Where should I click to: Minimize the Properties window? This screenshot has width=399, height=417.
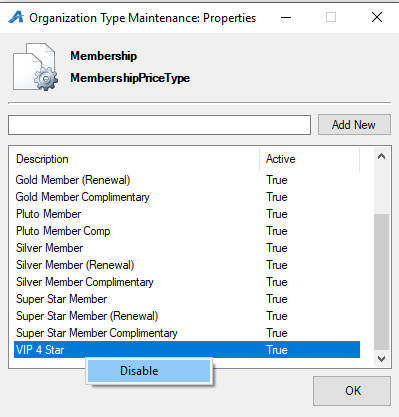[286, 17]
